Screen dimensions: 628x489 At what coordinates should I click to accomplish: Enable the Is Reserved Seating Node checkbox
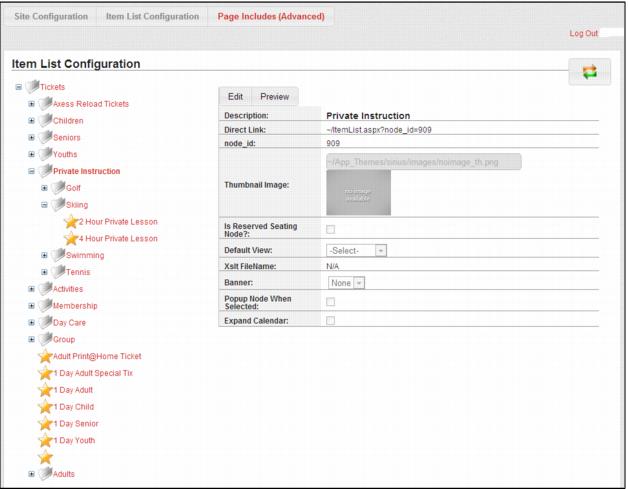click(x=331, y=230)
